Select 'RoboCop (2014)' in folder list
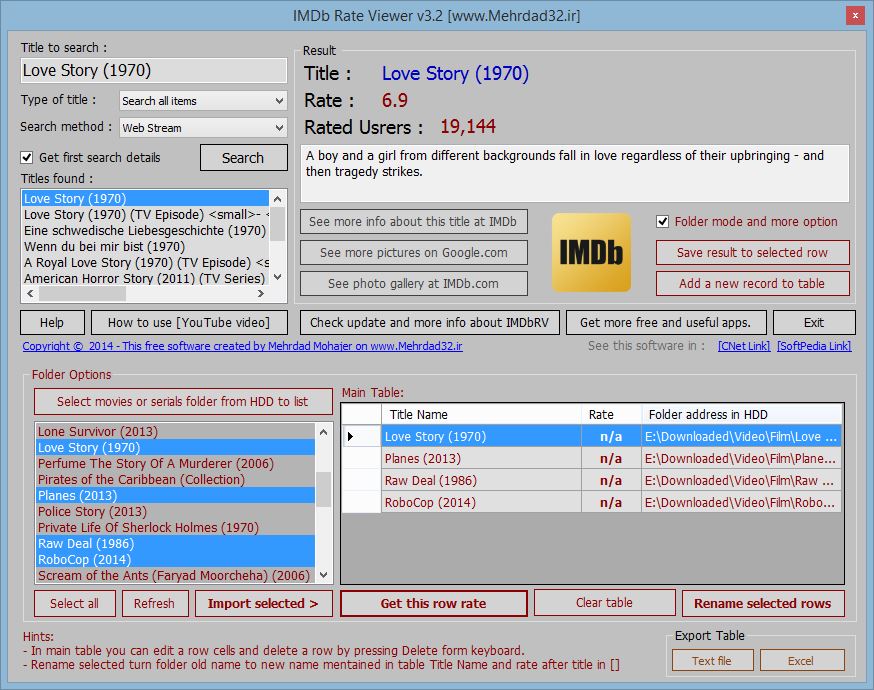Image resolution: width=874 pixels, height=690 pixels. click(x=176, y=560)
